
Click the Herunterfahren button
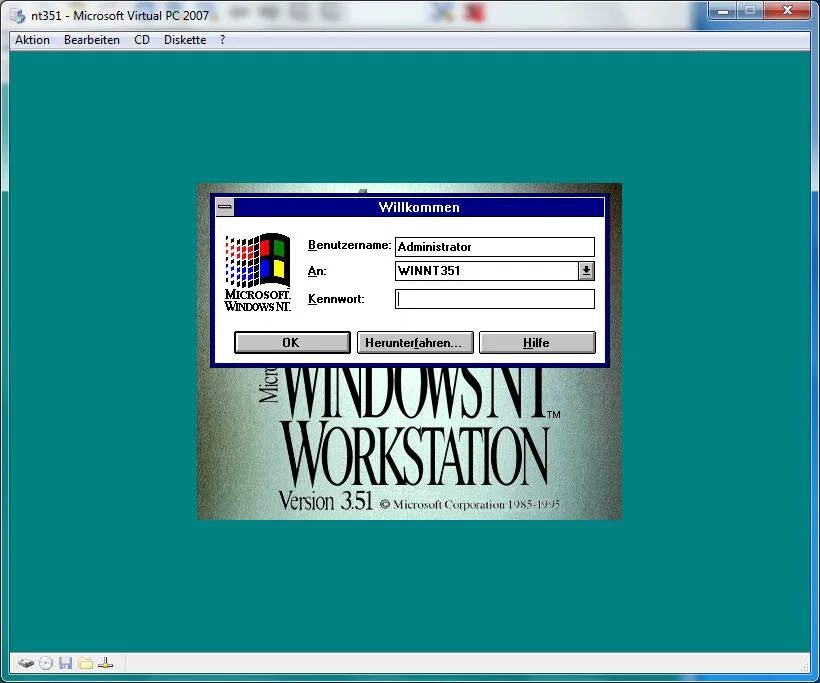[x=414, y=342]
